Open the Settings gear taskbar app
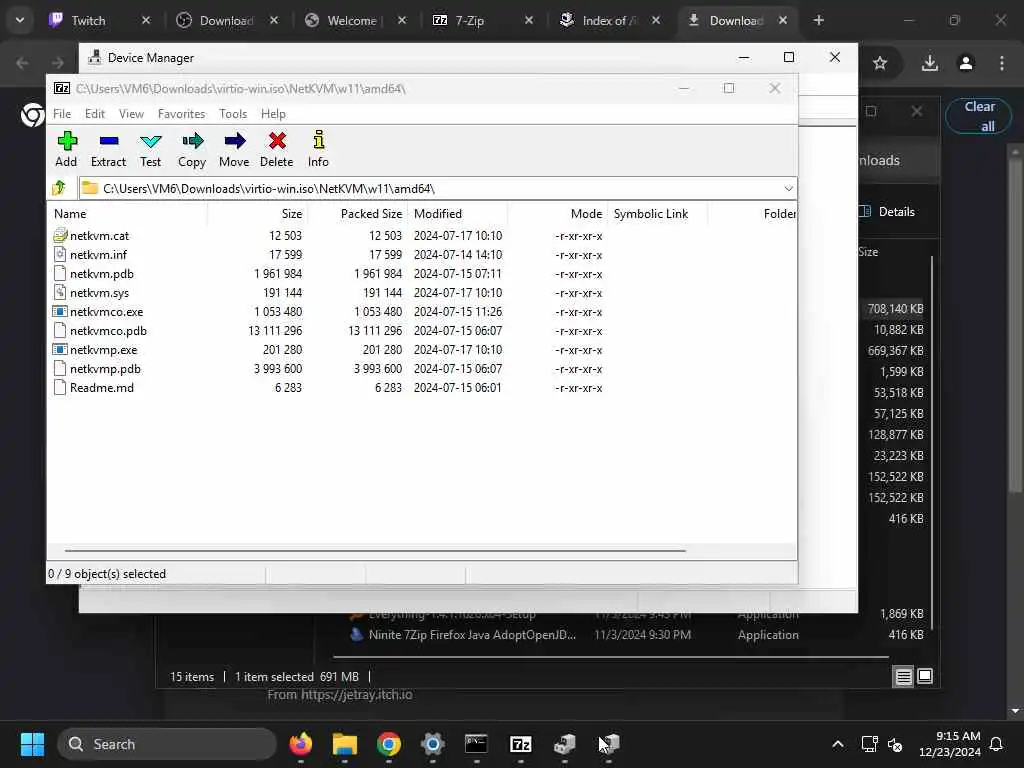Image resolution: width=1024 pixels, height=768 pixels. pyautogui.click(x=432, y=744)
